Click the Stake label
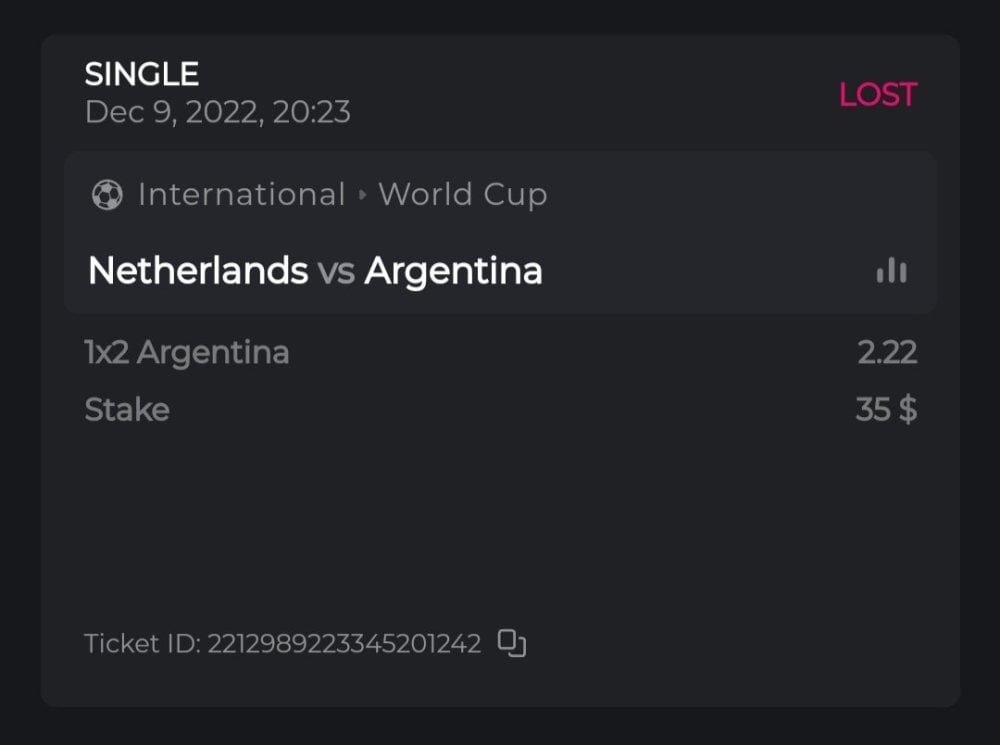The image size is (1000, 745). (127, 410)
